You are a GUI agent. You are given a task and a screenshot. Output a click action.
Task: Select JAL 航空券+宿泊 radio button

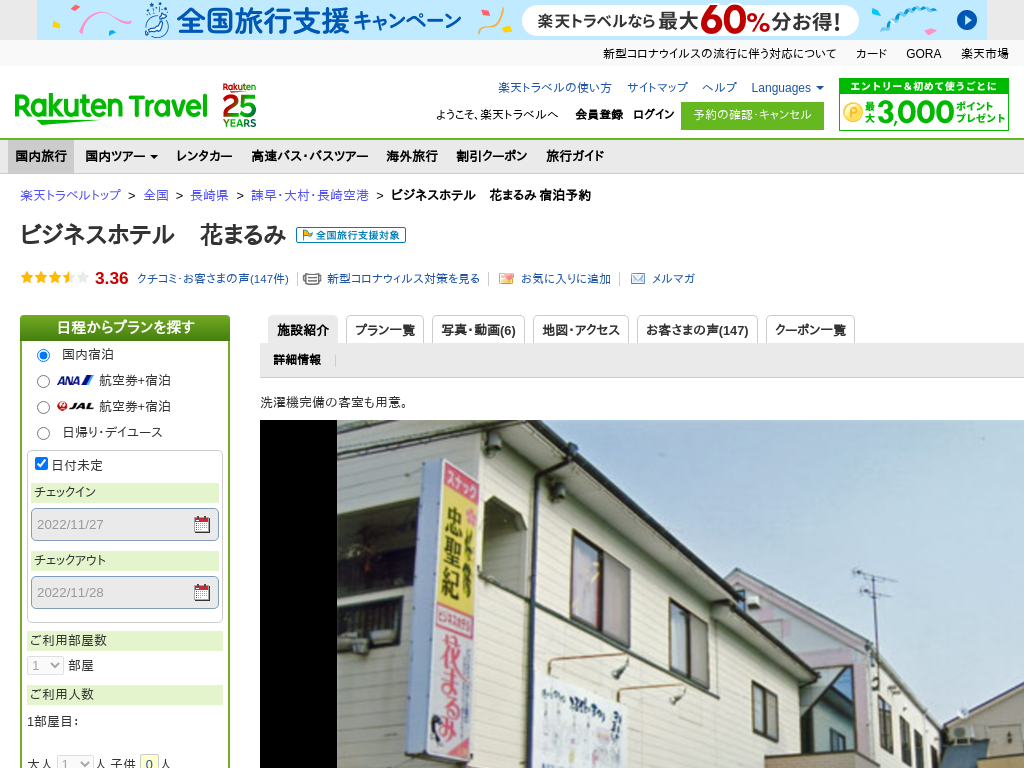pyautogui.click(x=43, y=408)
